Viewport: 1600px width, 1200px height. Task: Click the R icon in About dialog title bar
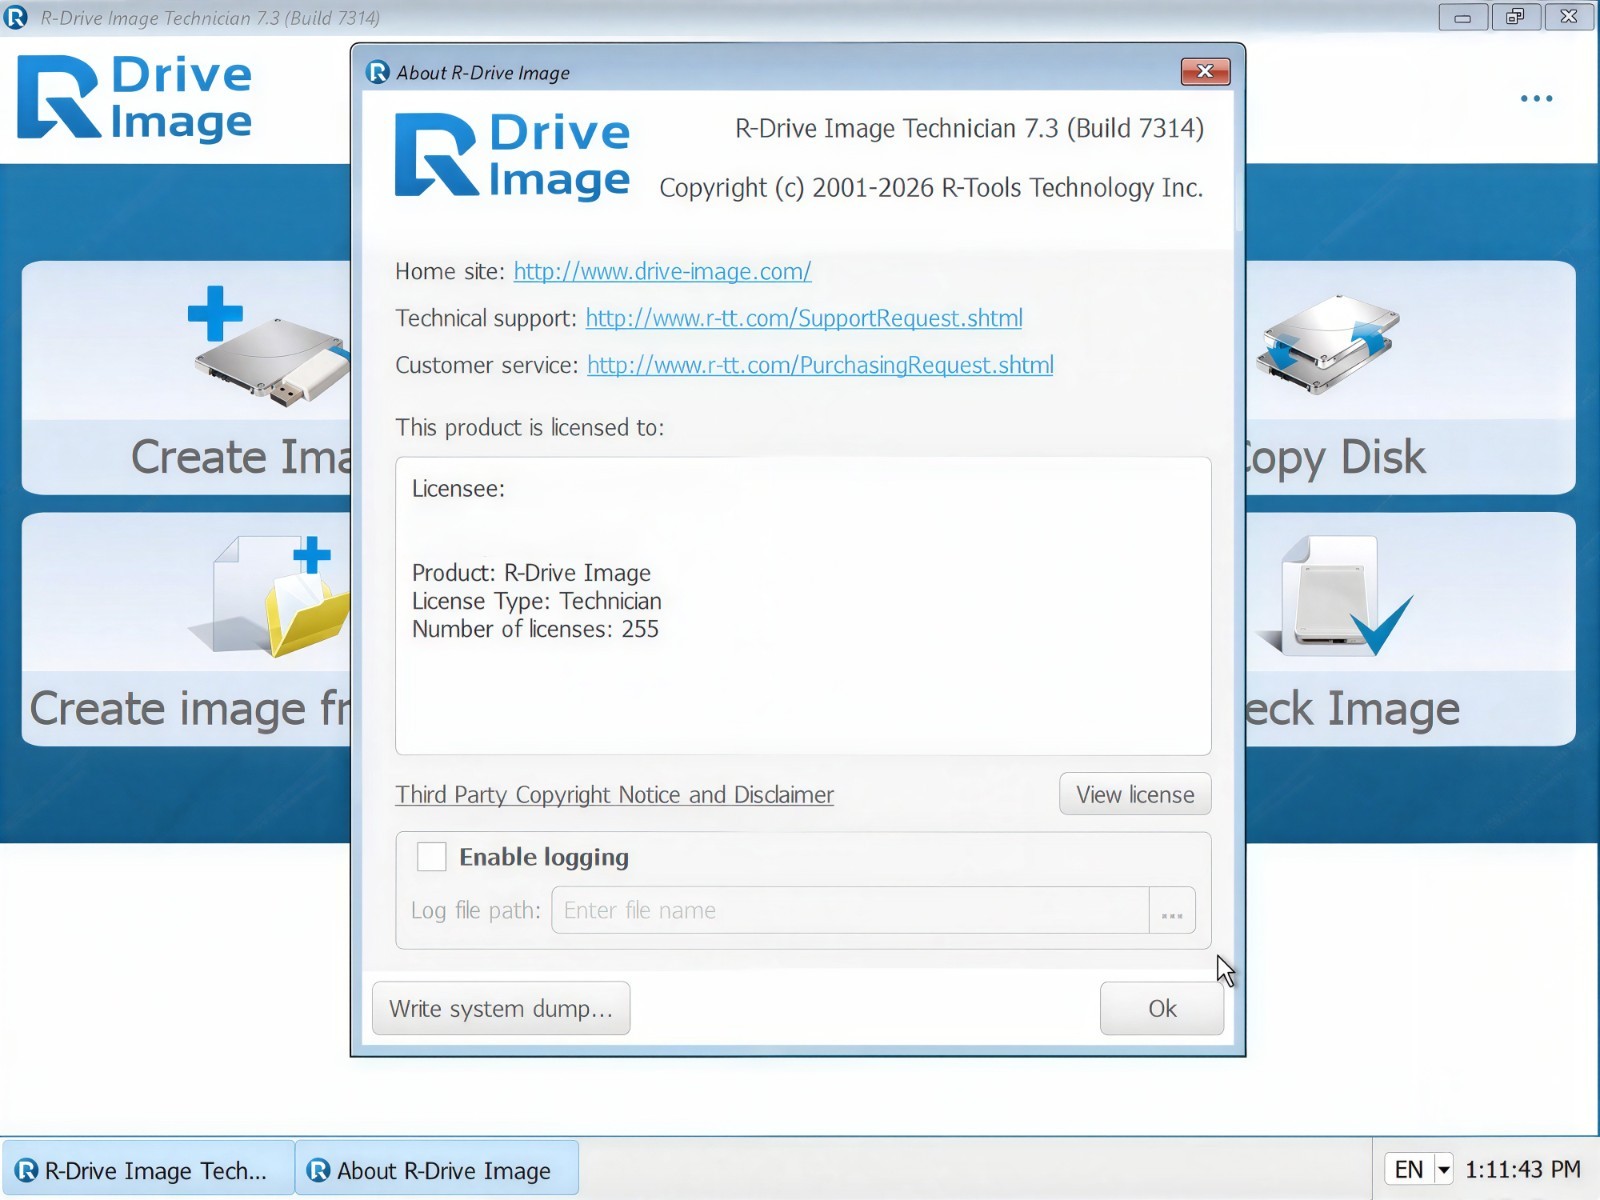(378, 72)
